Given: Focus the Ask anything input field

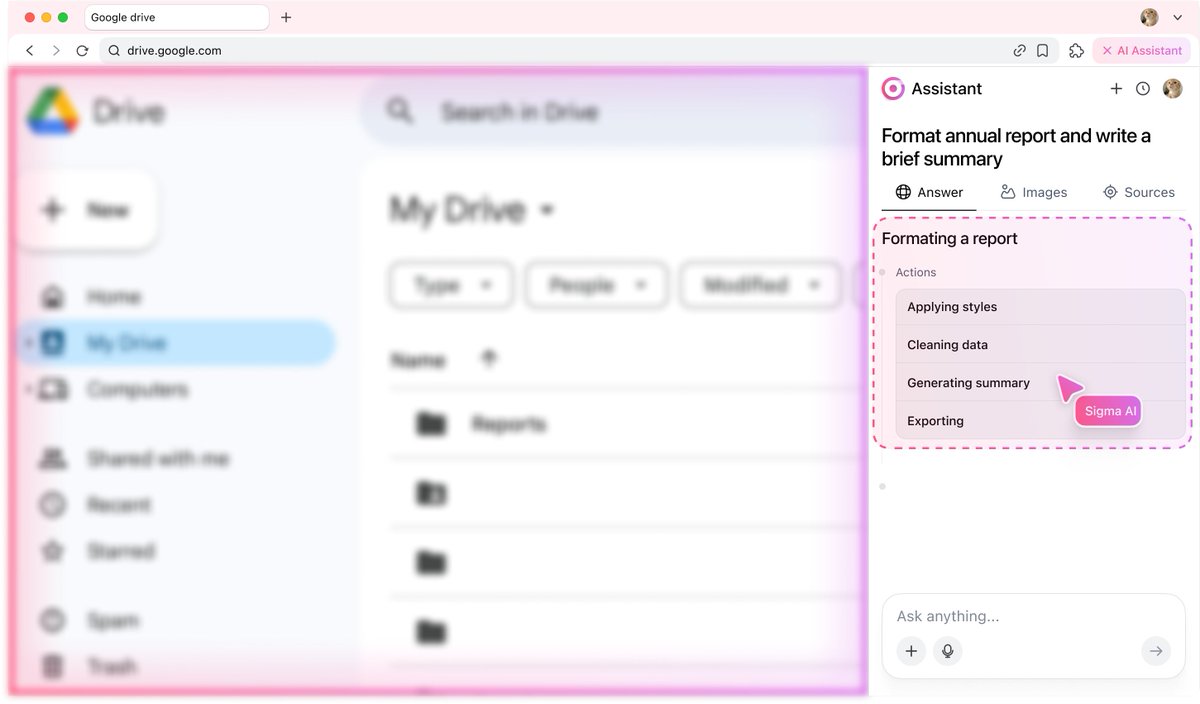Looking at the screenshot, I should [x=1033, y=616].
